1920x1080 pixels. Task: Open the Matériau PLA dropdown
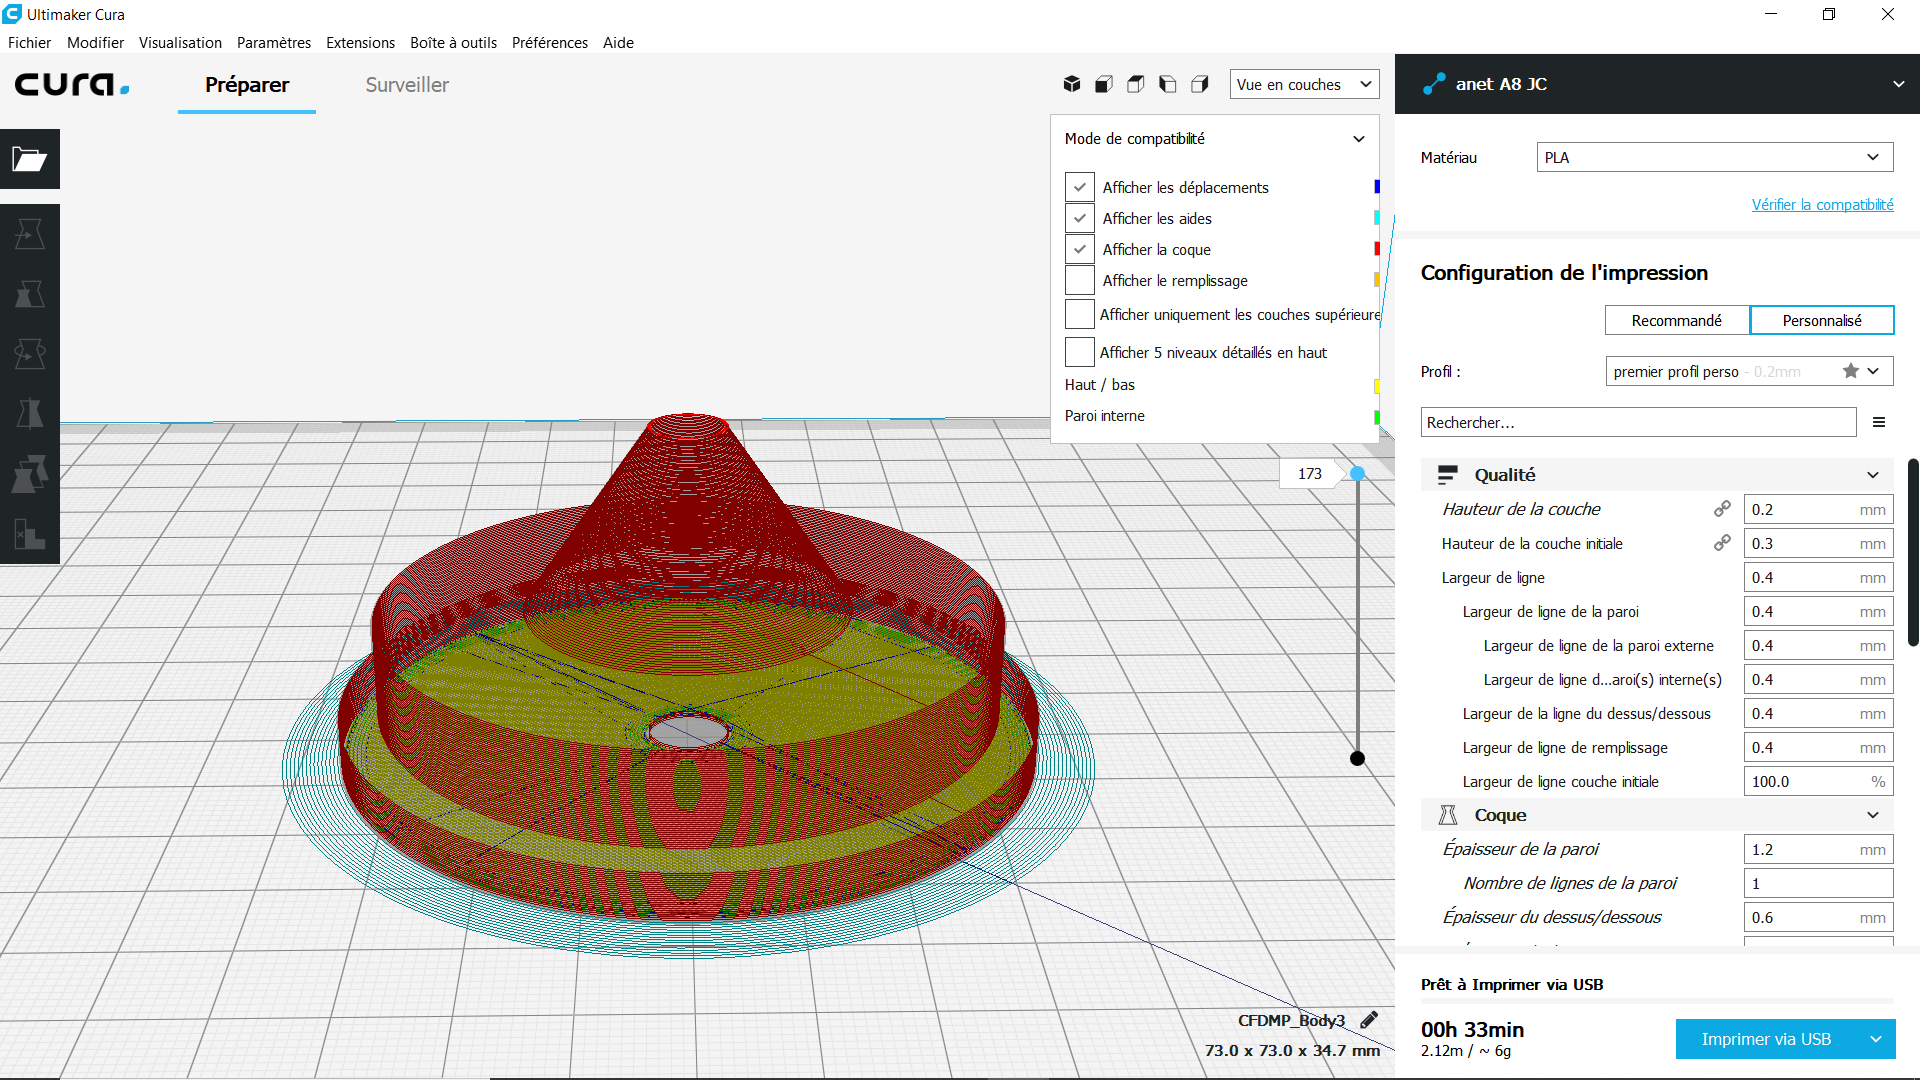(1714, 157)
